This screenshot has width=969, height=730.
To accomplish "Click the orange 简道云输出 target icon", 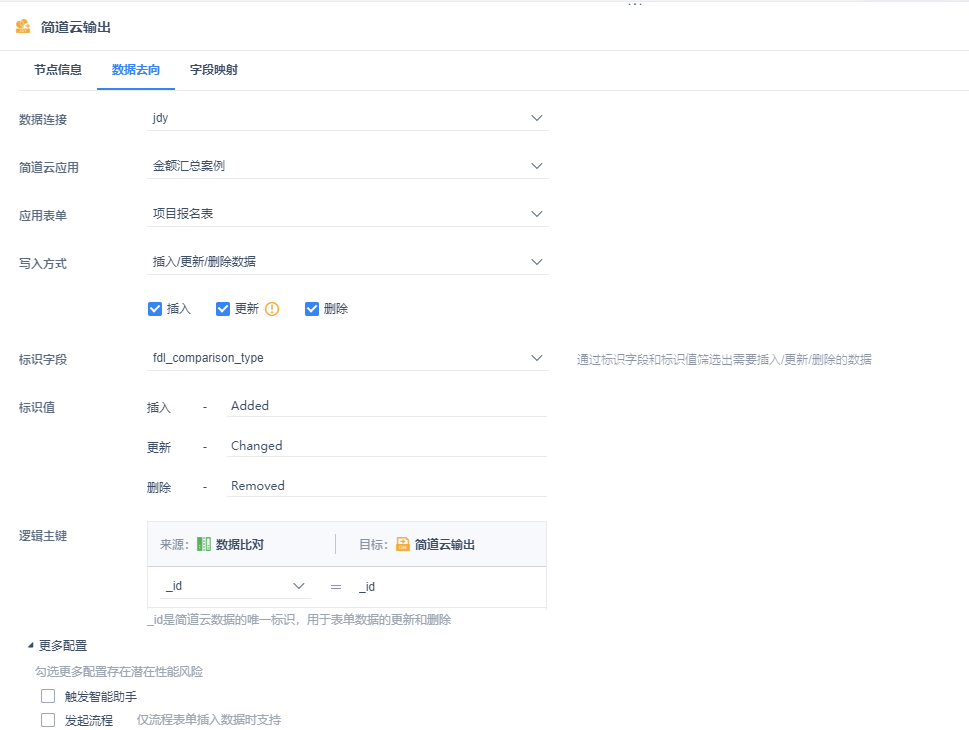I will (x=403, y=544).
